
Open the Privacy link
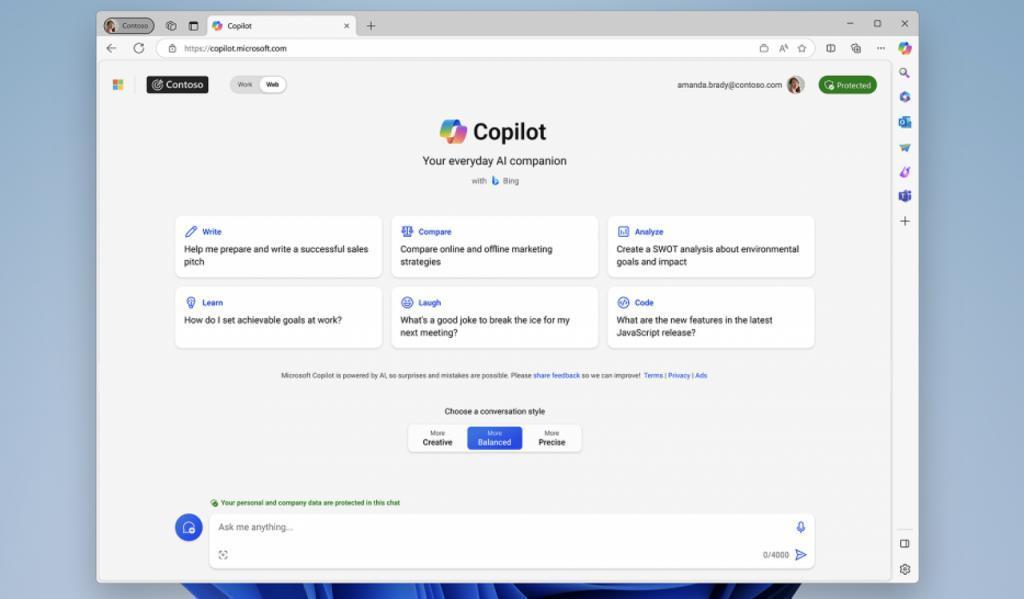(679, 376)
